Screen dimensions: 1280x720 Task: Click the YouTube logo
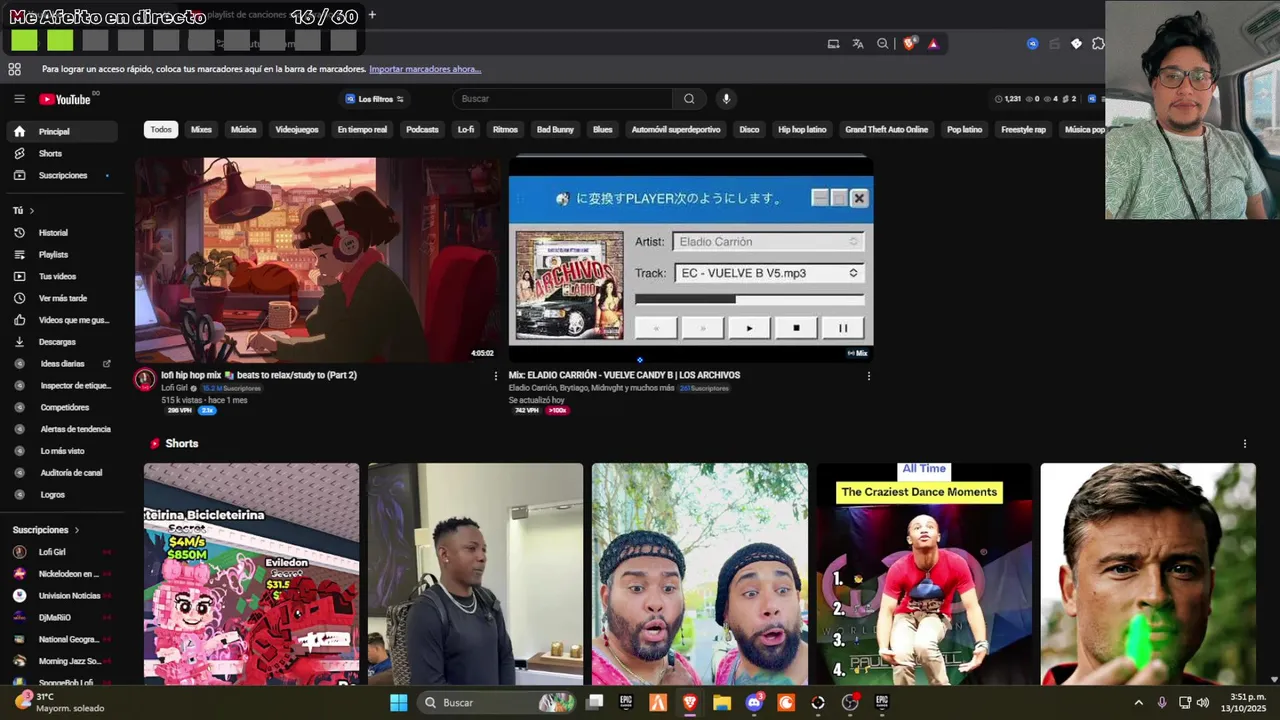click(x=65, y=99)
